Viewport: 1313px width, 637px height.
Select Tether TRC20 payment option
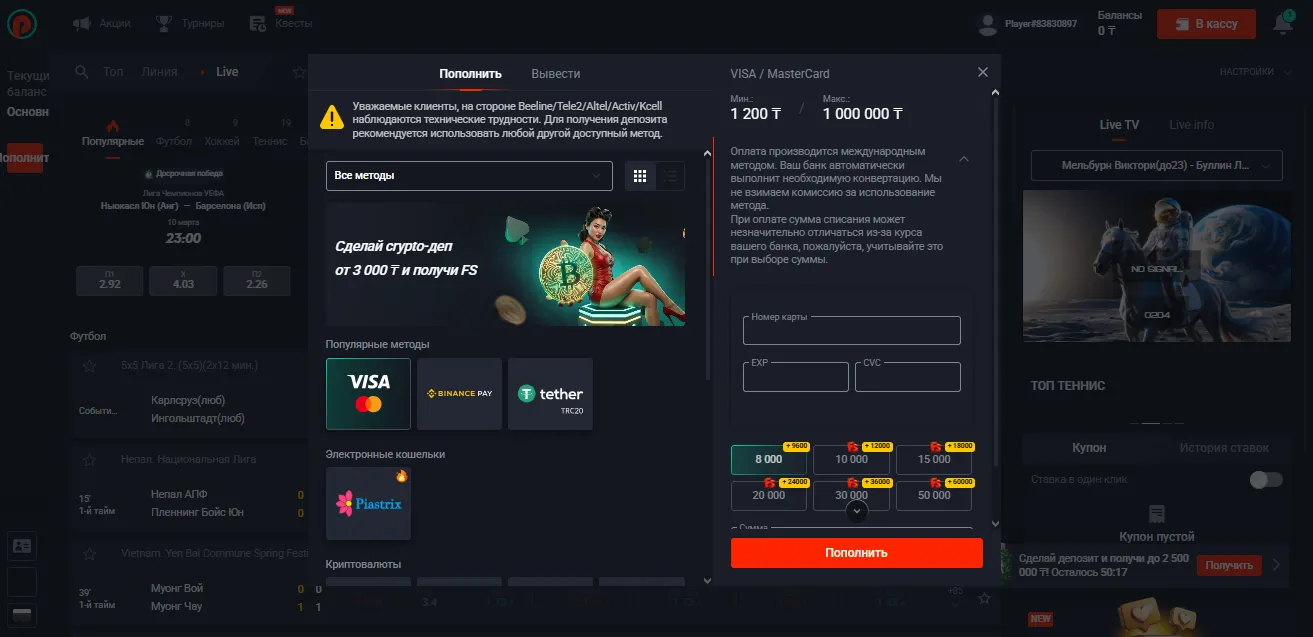(x=550, y=394)
